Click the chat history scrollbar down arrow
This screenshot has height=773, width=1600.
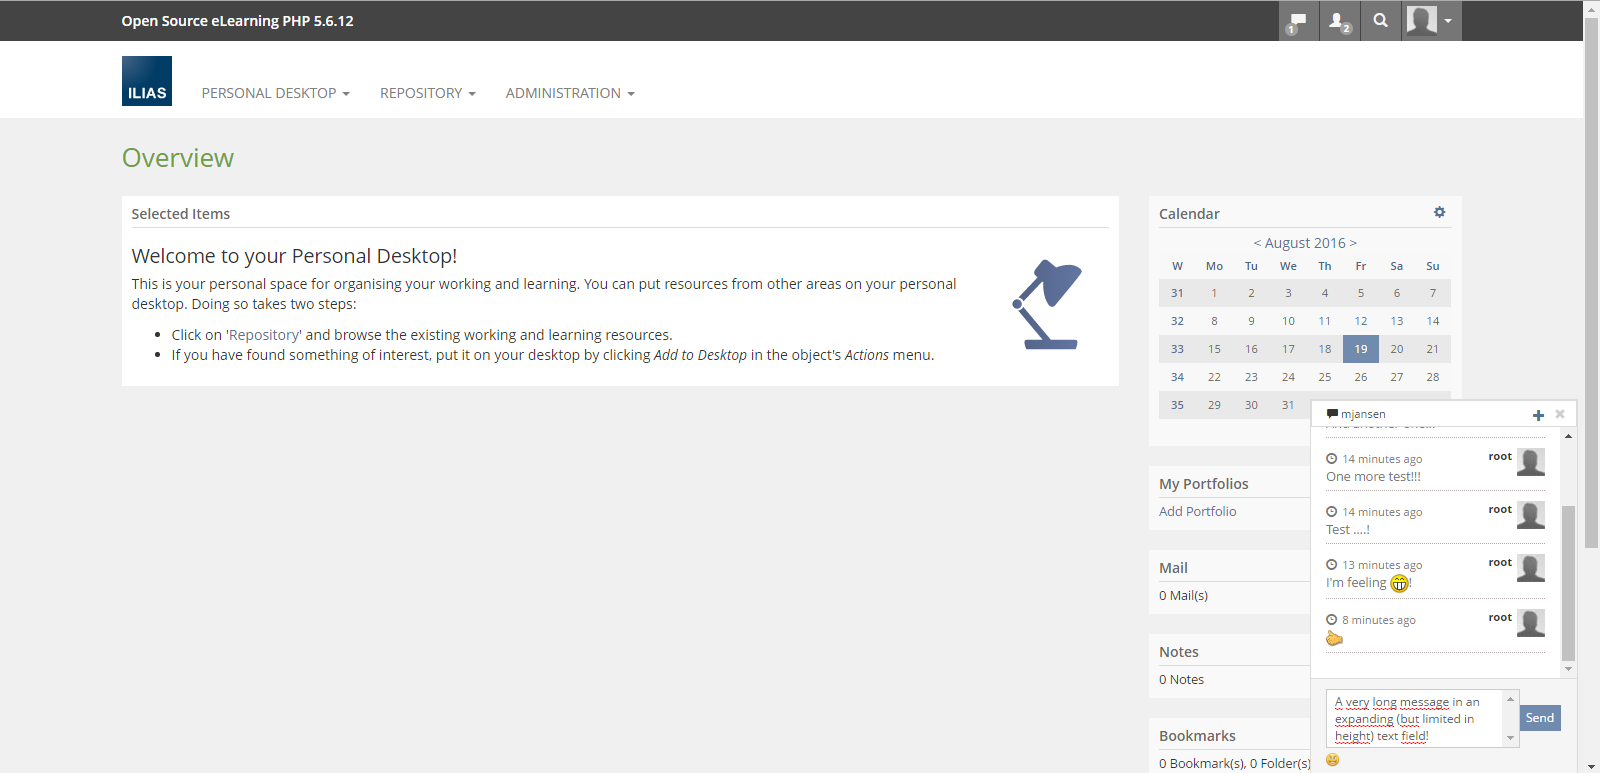point(1568,669)
